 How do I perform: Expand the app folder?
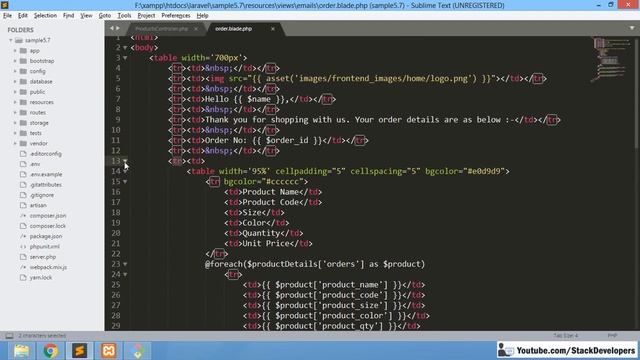click(15, 51)
